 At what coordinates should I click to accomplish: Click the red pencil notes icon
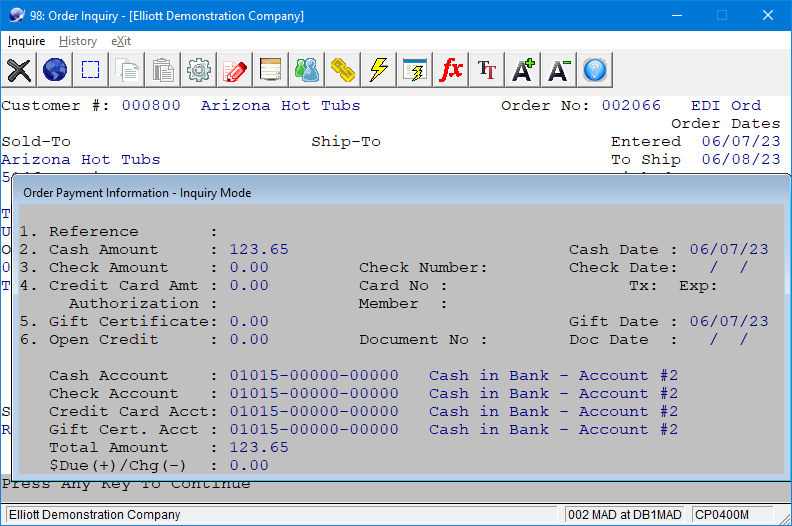tap(235, 70)
